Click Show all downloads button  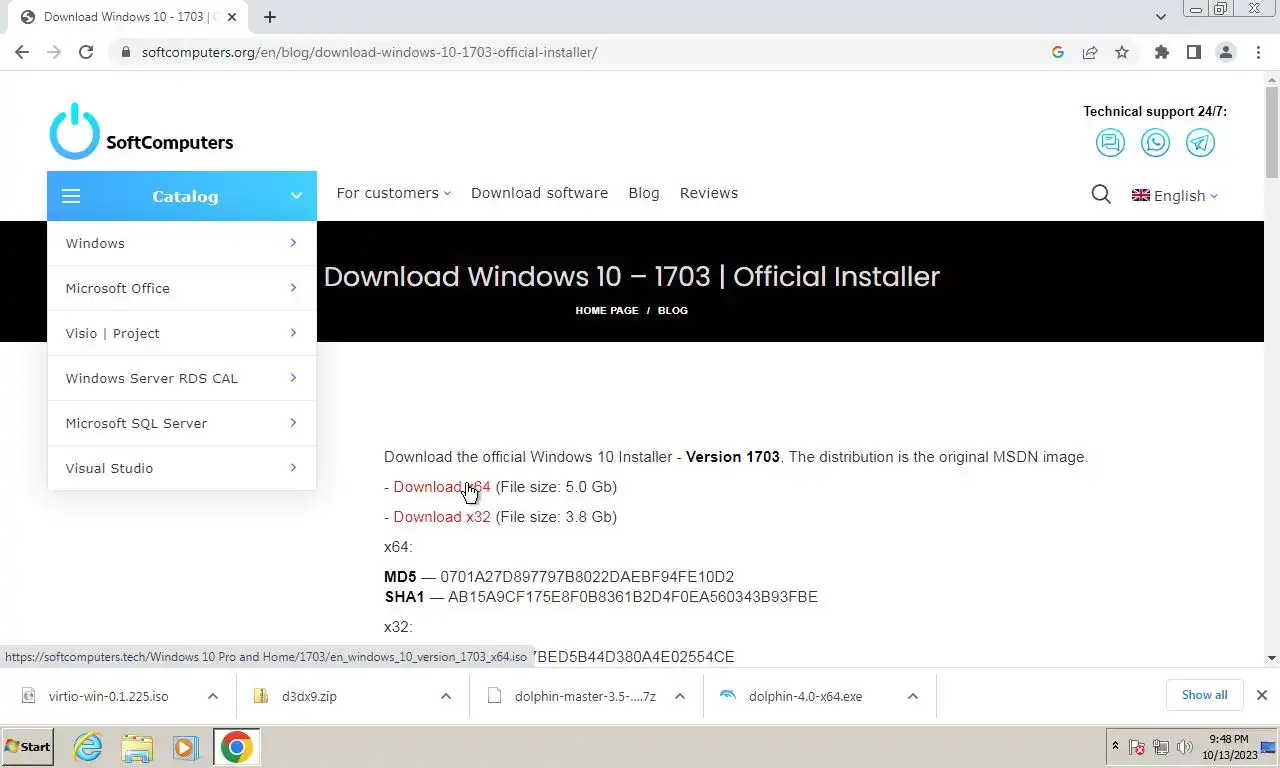coord(1204,695)
